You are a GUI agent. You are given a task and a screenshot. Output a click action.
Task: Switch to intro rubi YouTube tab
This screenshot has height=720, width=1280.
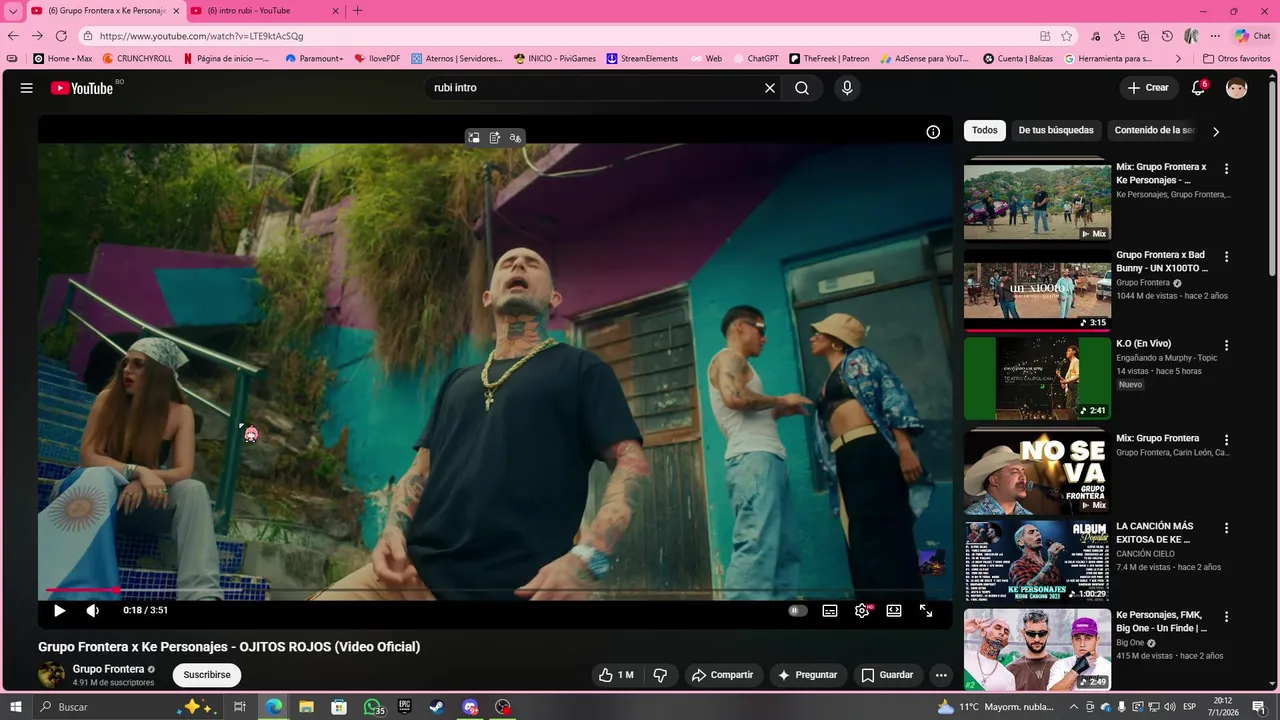click(258, 11)
